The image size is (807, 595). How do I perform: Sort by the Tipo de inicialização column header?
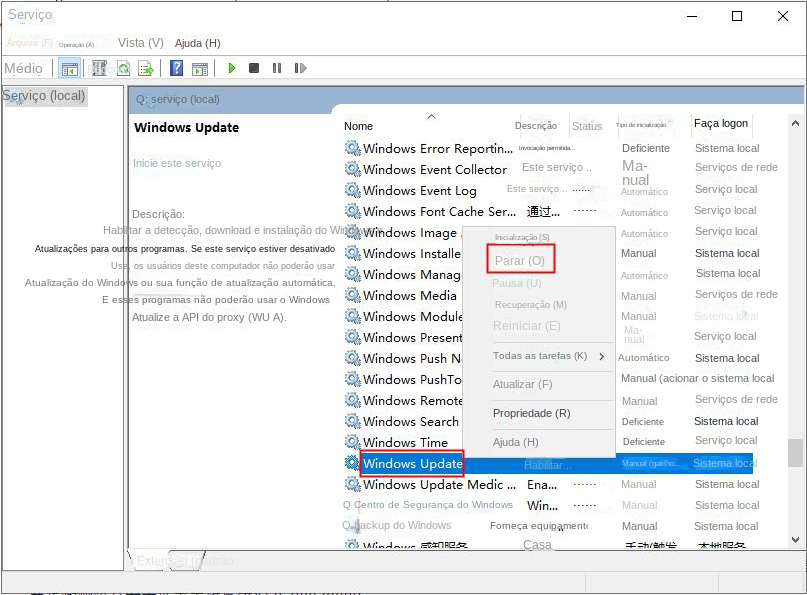pos(641,125)
